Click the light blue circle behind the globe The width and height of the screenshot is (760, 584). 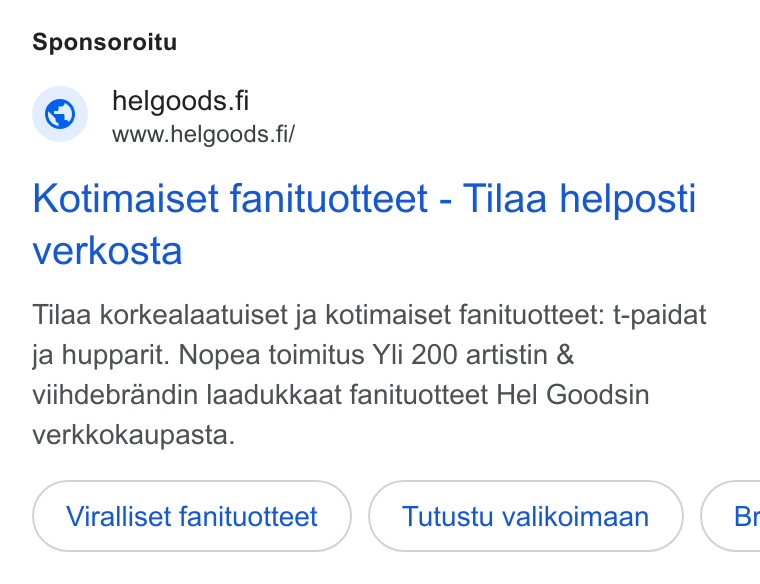coord(60,114)
